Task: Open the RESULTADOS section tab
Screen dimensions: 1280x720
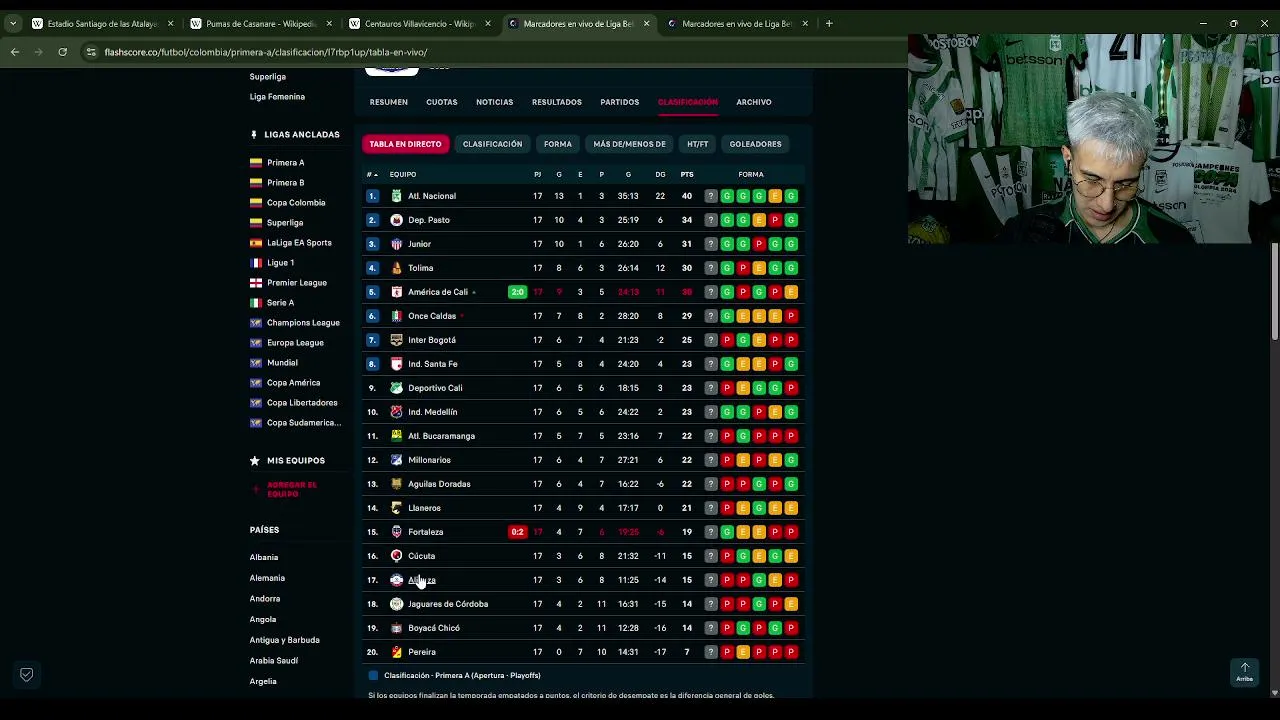Action: tap(557, 102)
